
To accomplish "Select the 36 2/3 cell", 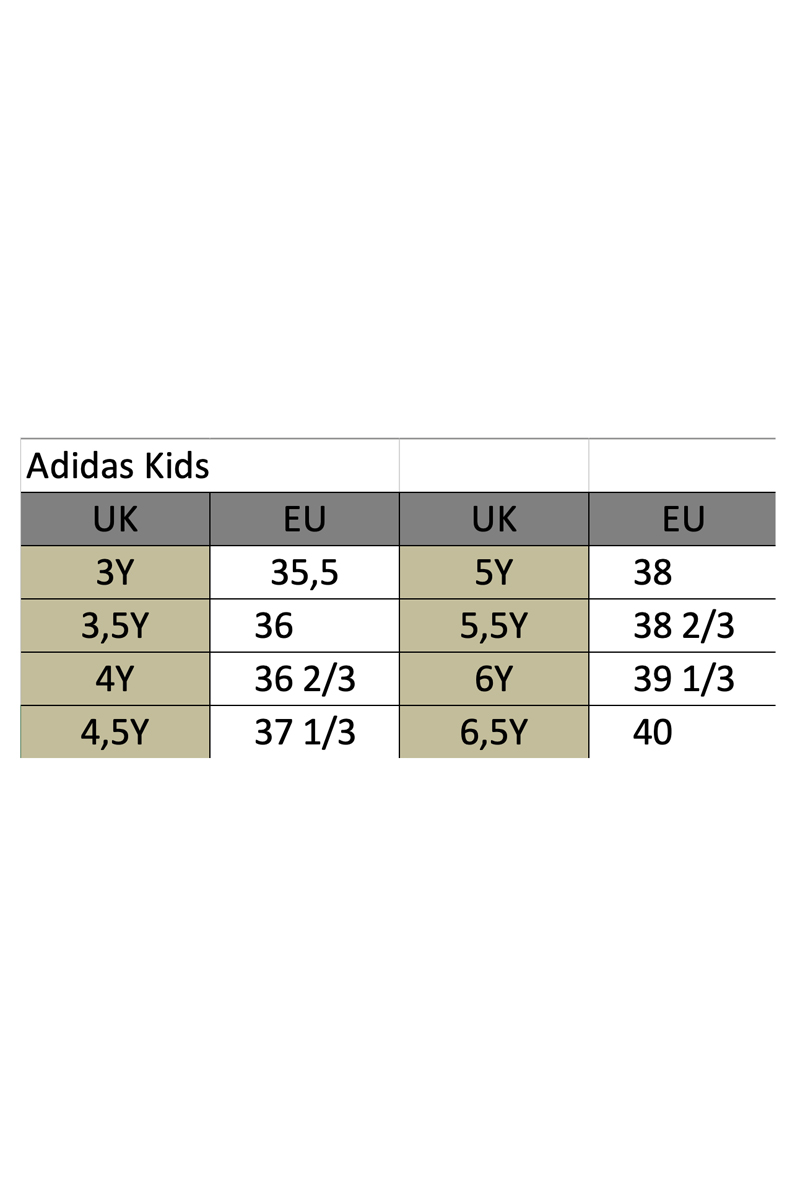I will (x=304, y=679).
